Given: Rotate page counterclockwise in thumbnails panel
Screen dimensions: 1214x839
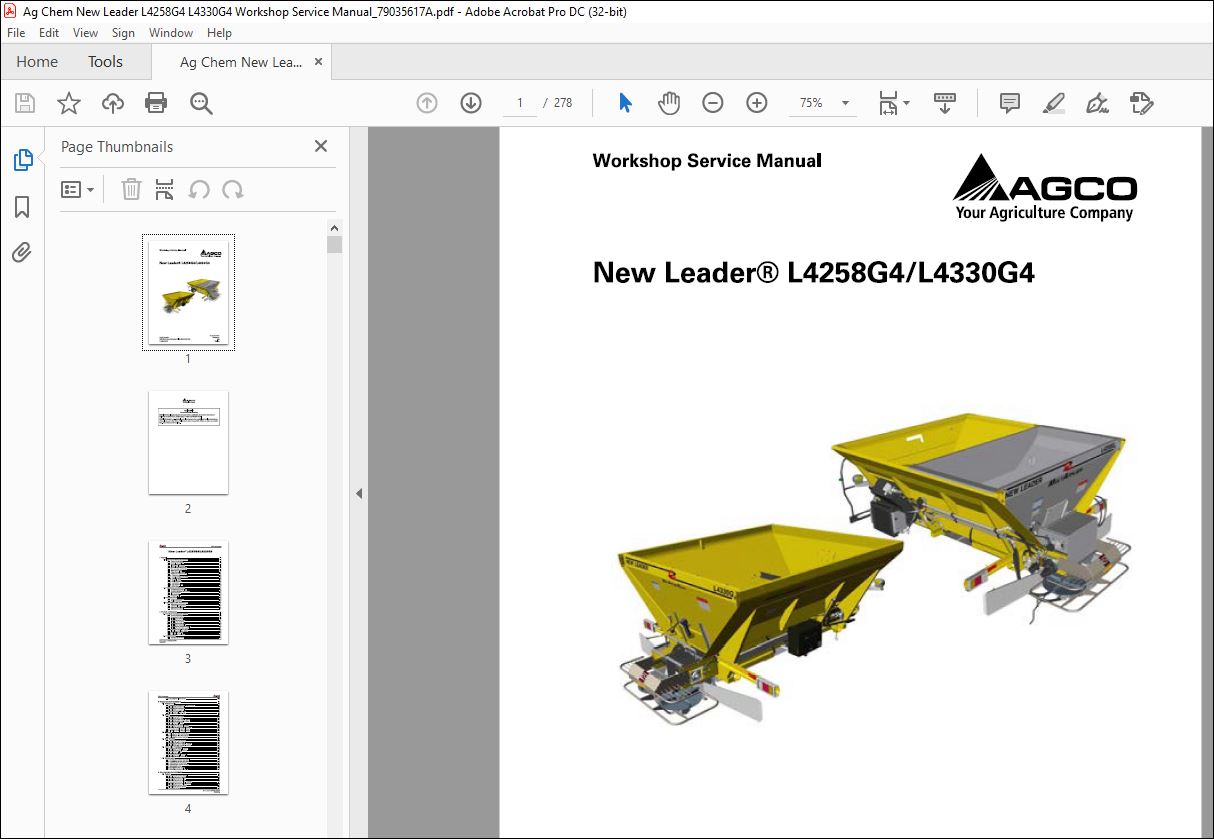Looking at the screenshot, I should 199,189.
